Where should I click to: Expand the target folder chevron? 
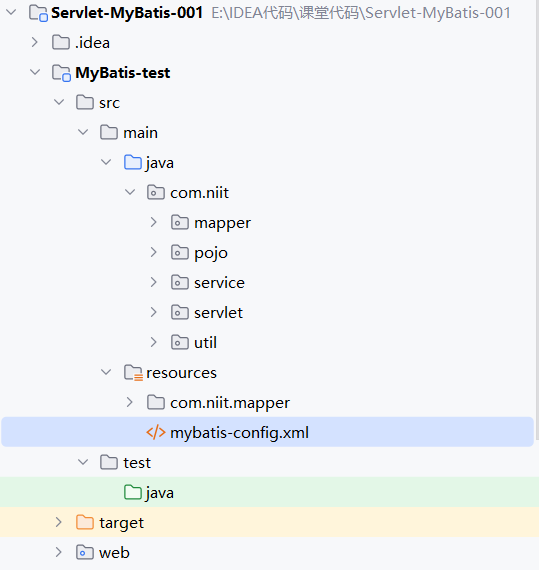[x=59, y=523]
